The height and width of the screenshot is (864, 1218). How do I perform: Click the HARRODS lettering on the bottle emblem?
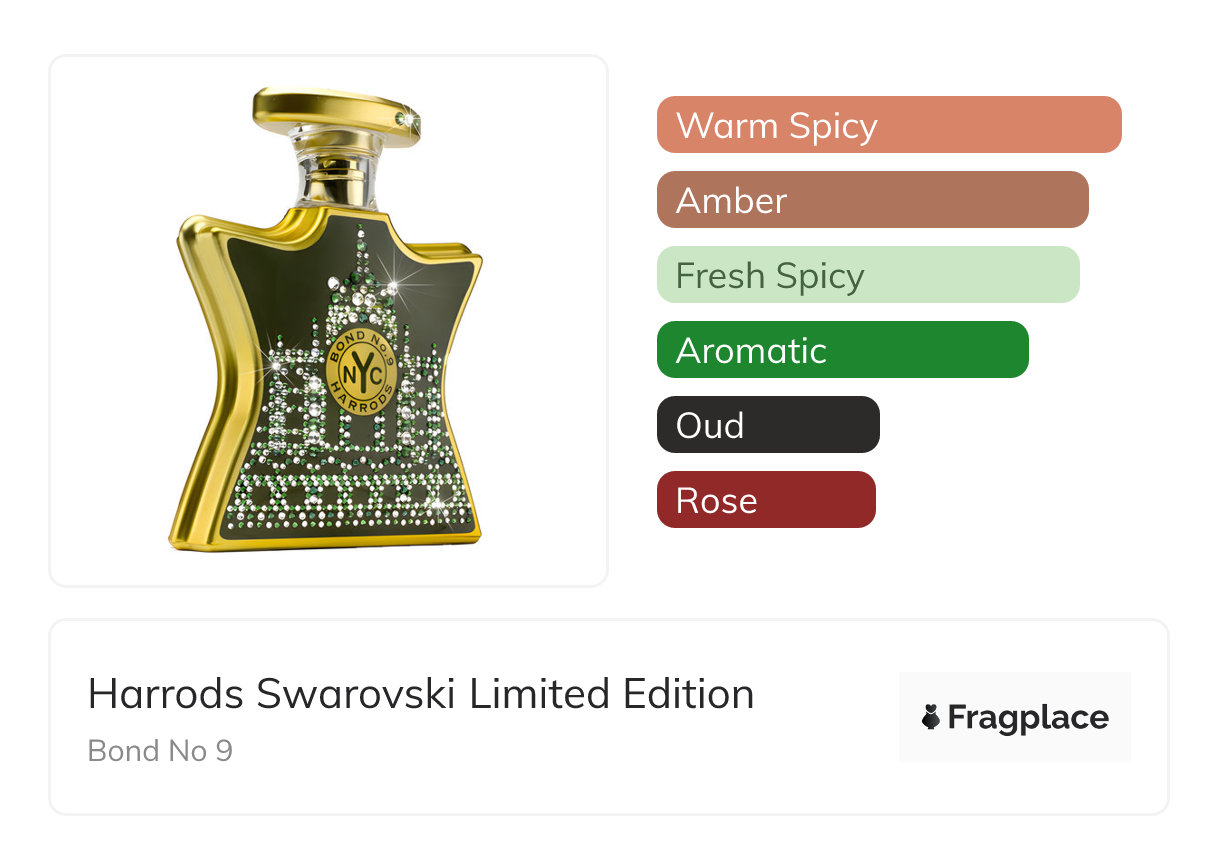point(362,395)
